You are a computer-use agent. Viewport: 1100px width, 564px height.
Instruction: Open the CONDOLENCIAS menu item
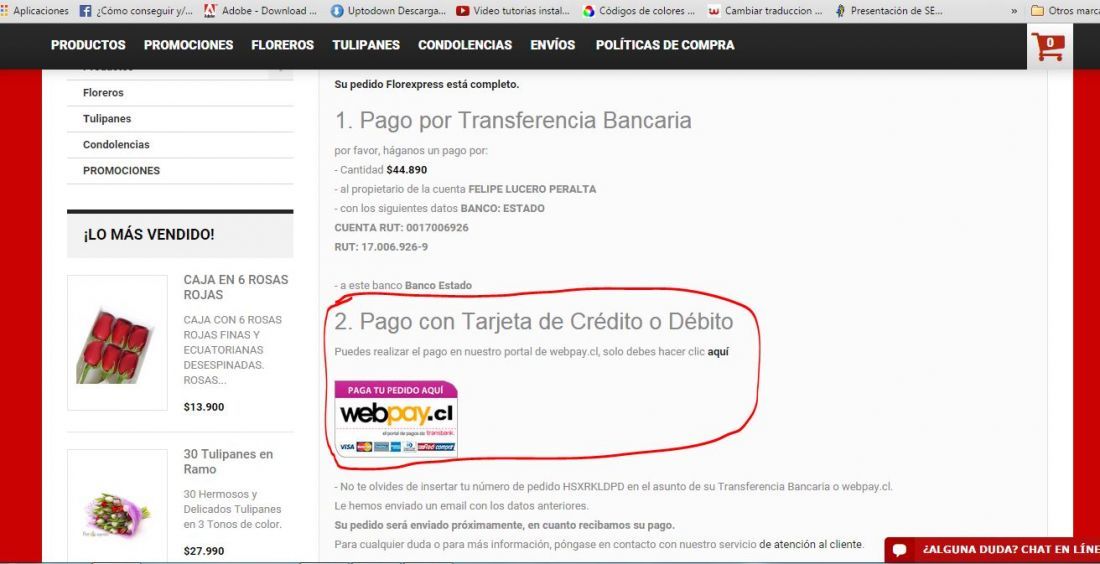tap(465, 45)
